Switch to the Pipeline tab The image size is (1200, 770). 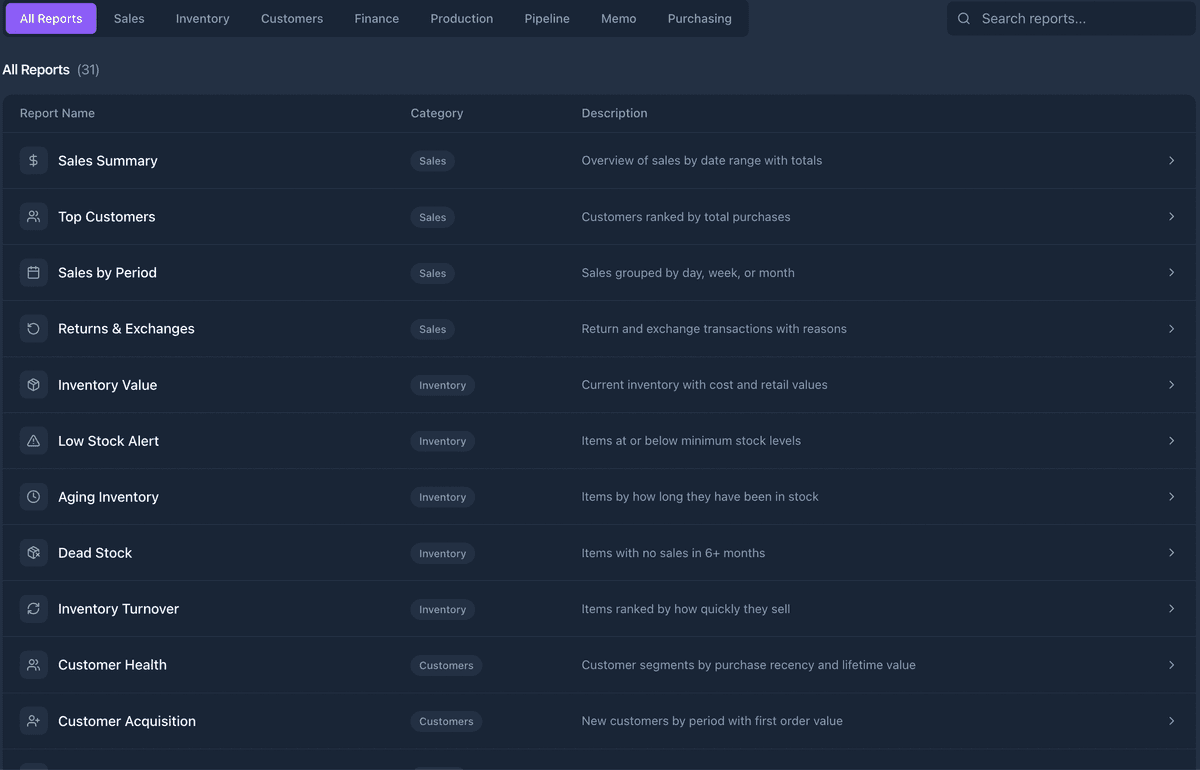(x=547, y=18)
